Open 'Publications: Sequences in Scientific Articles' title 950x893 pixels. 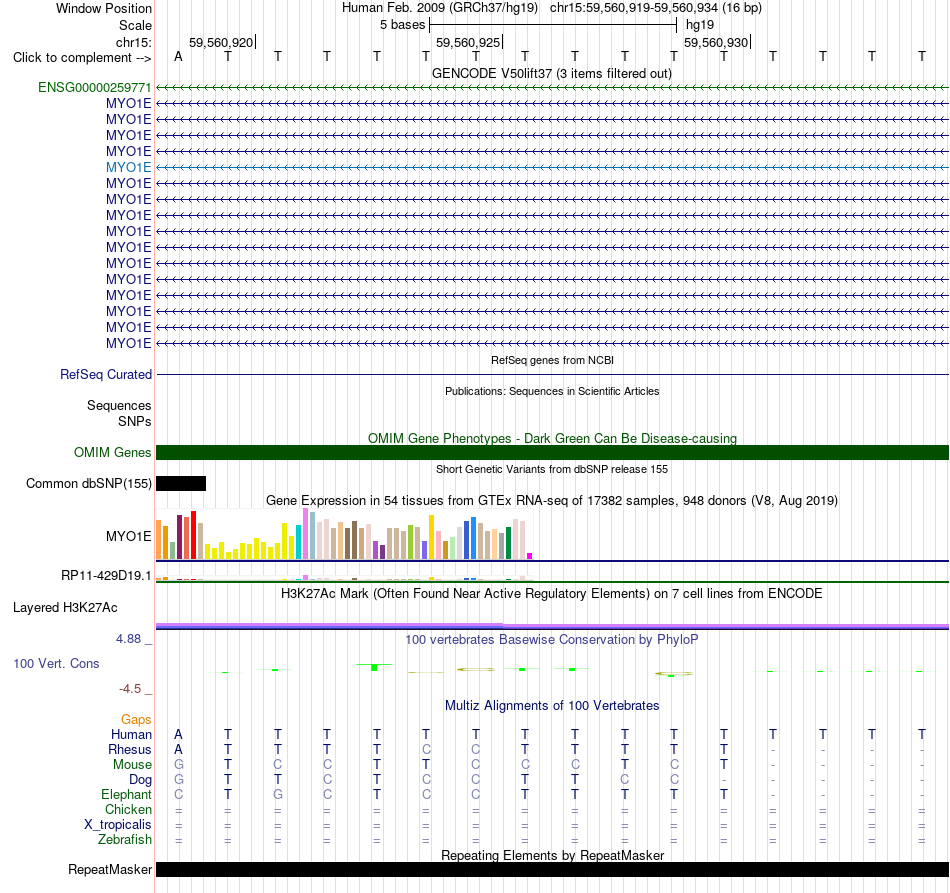click(x=552, y=391)
